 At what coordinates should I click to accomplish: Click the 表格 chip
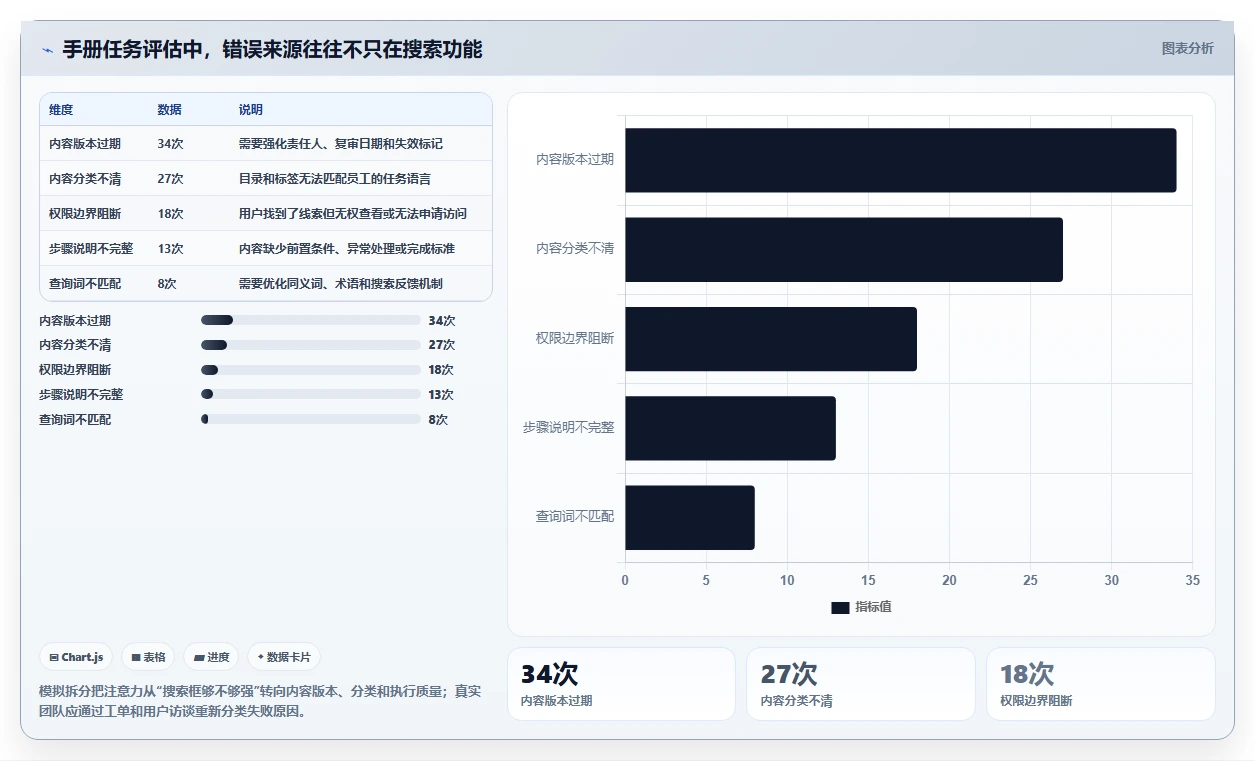pyautogui.click(x=148, y=657)
